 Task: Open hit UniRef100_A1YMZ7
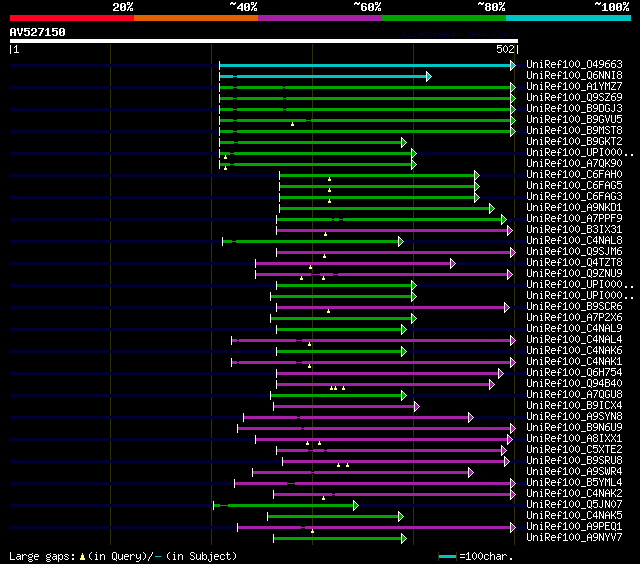574,87
